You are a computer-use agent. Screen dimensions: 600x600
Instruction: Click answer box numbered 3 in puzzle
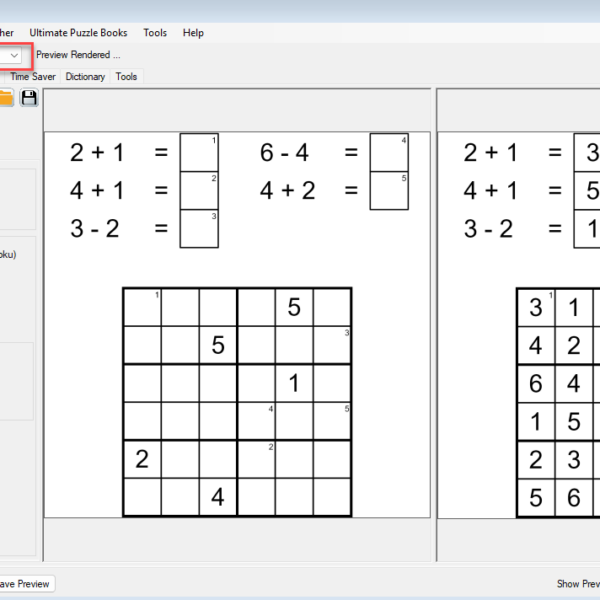pos(199,229)
